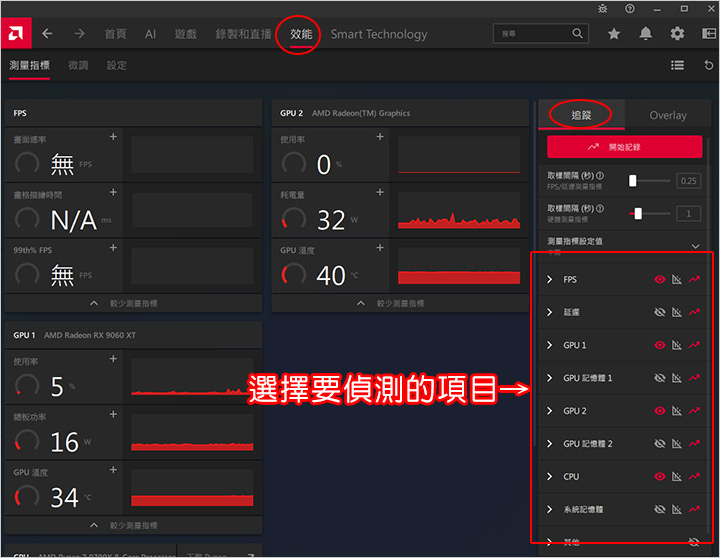
Task: Switch to the Overlay tab
Action: click(x=668, y=115)
